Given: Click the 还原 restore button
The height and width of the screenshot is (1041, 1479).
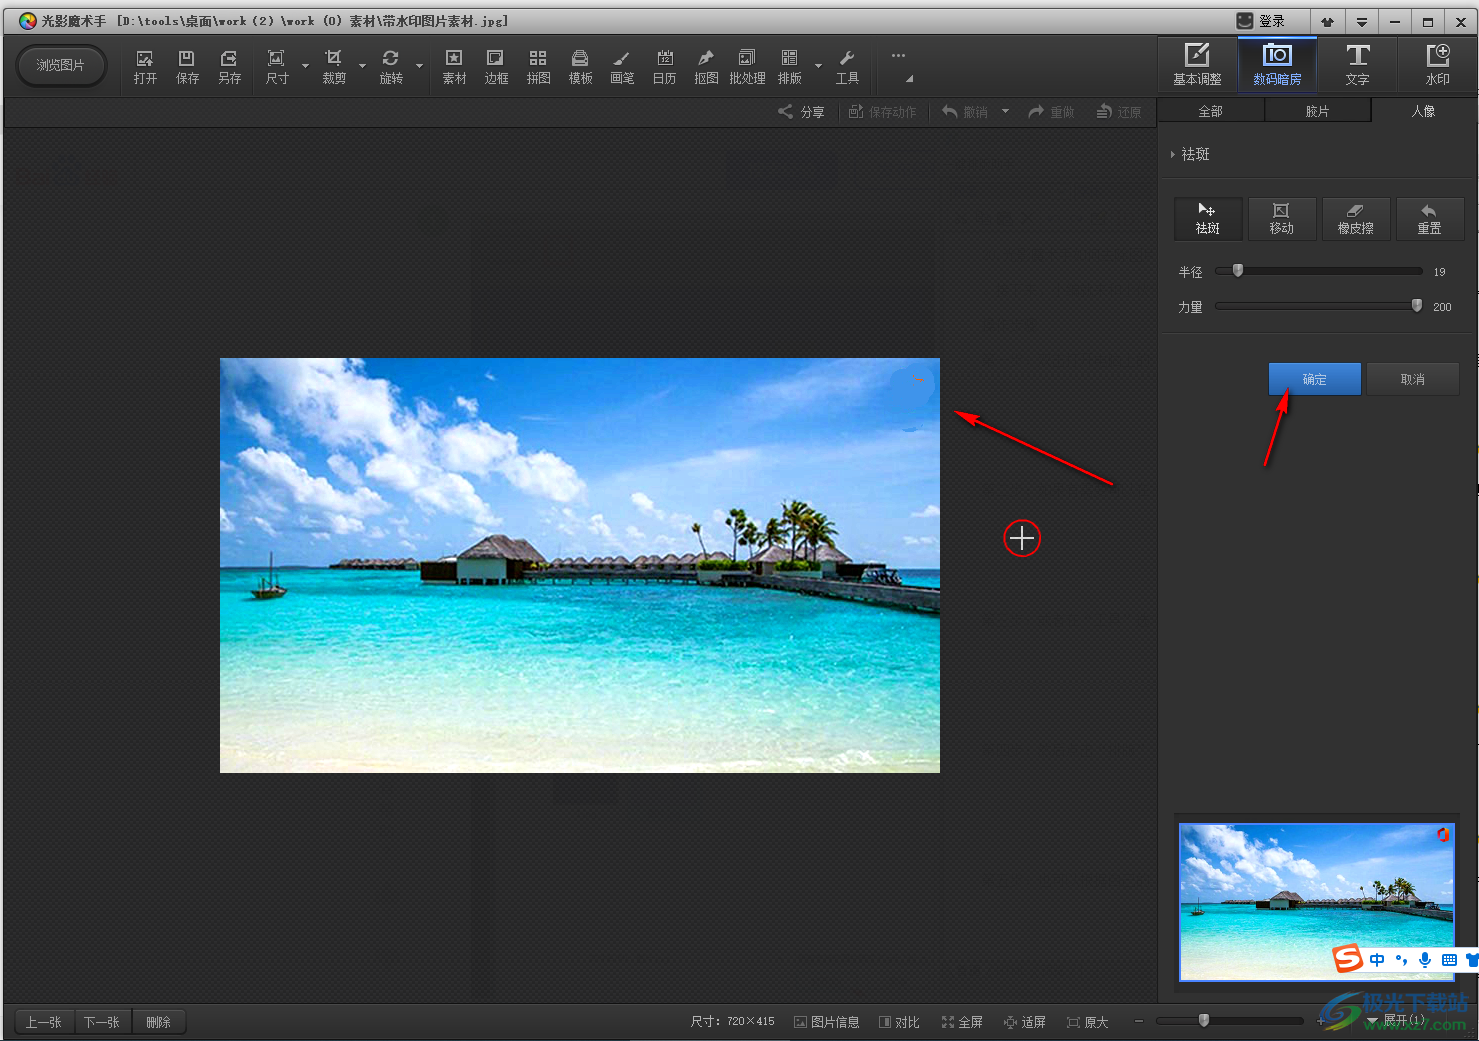Looking at the screenshot, I should pyautogui.click(x=1118, y=112).
